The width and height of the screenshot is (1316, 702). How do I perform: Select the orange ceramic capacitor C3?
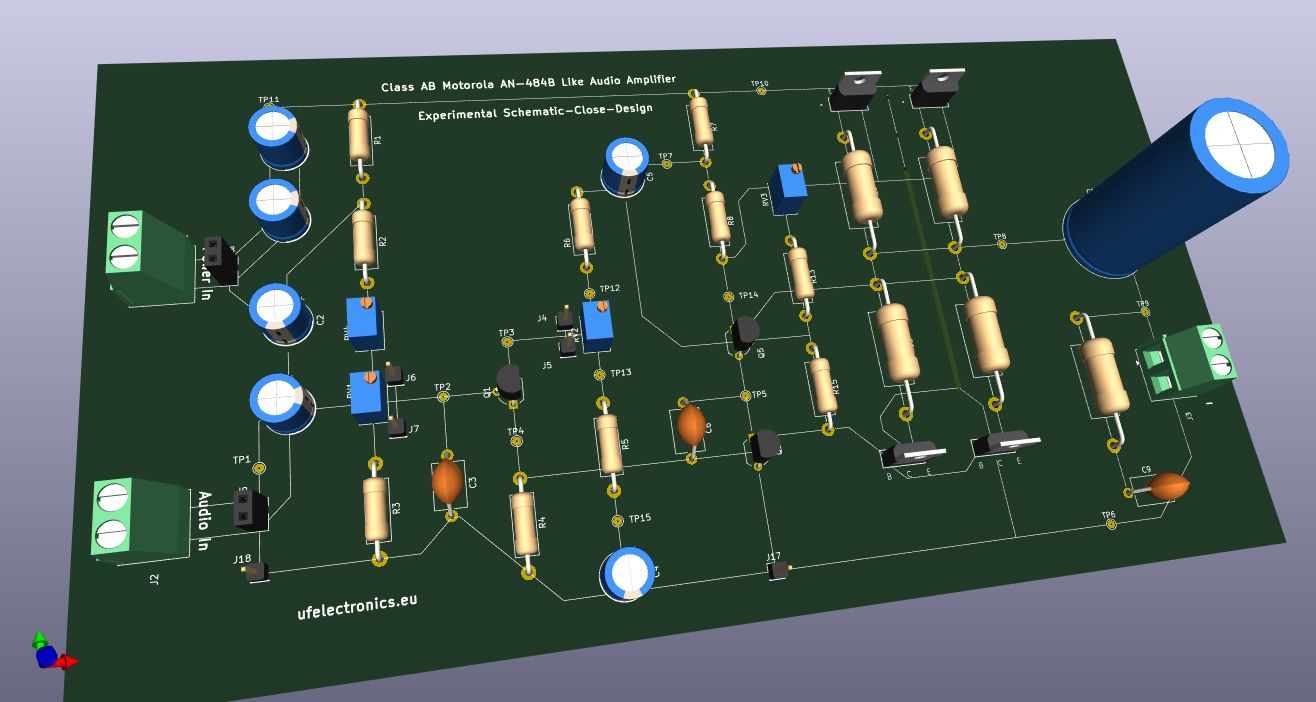tap(447, 483)
